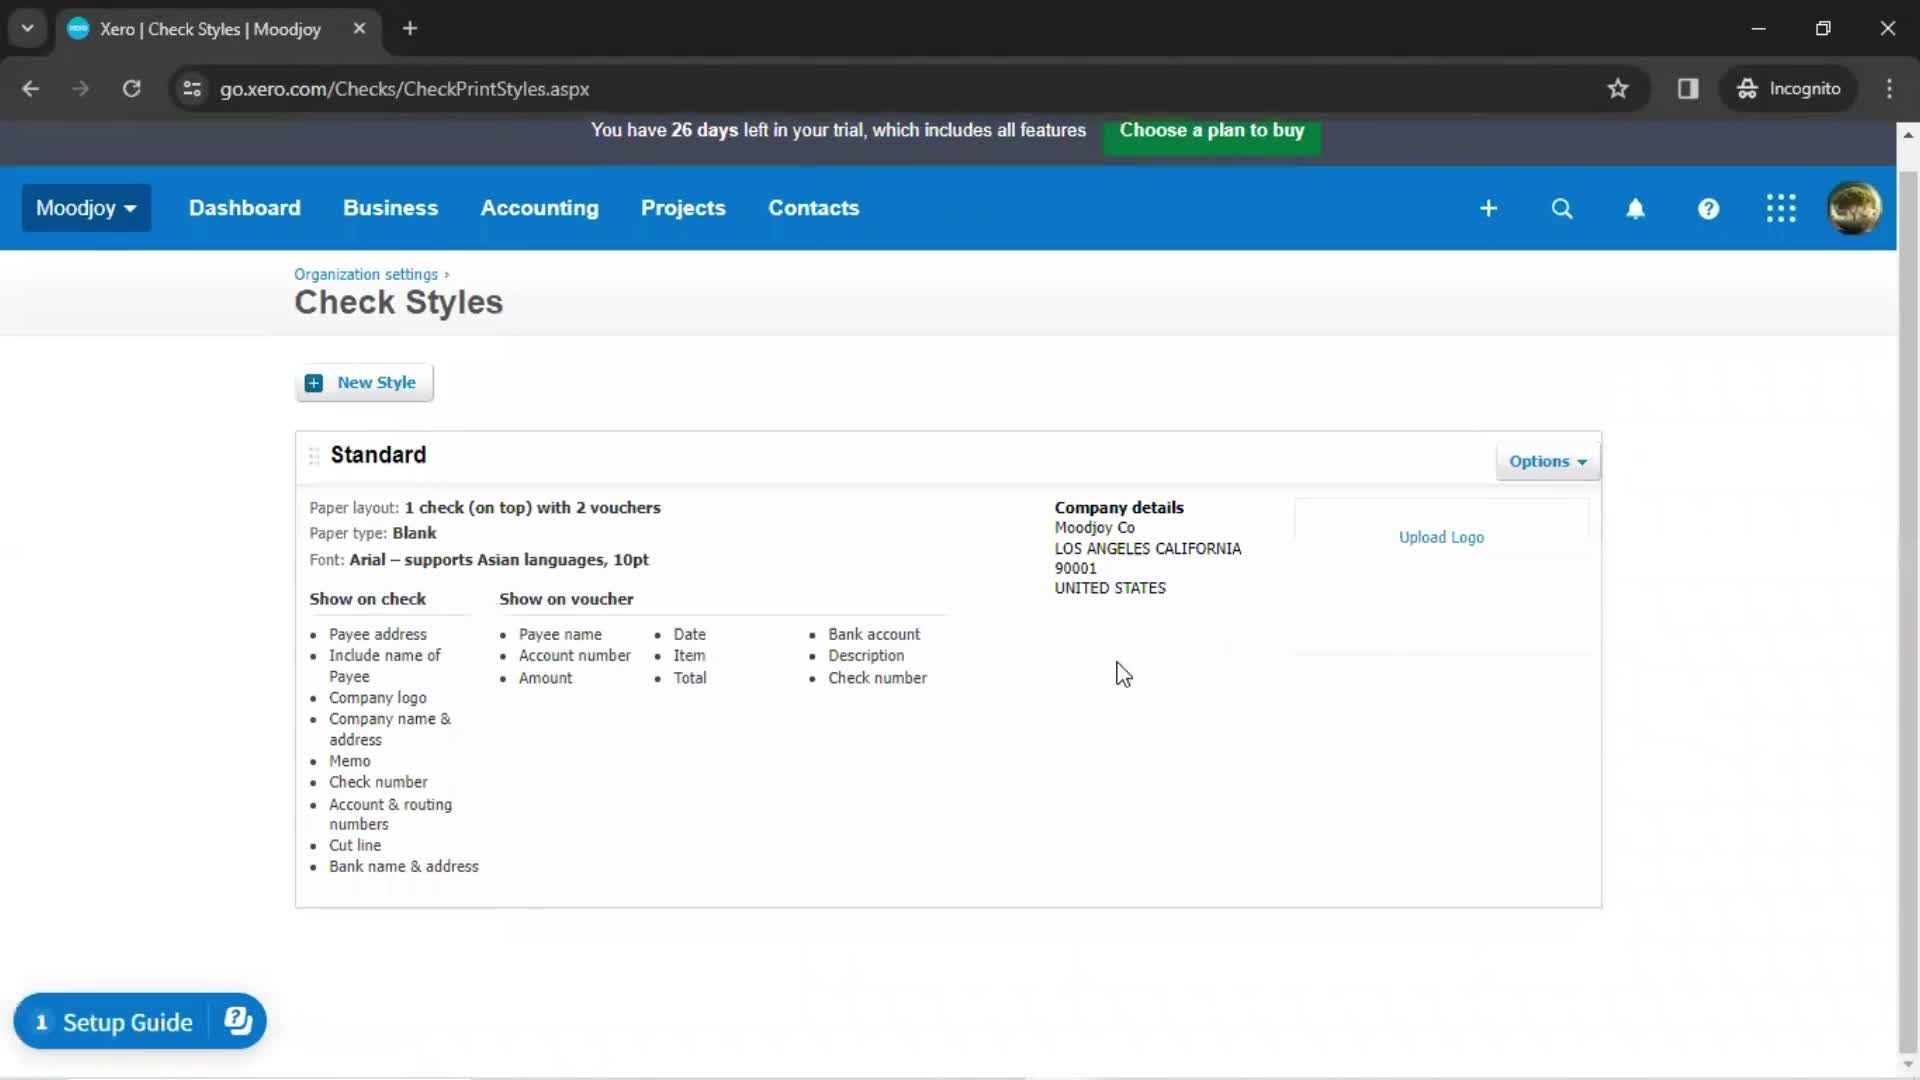Image resolution: width=1920 pixels, height=1080 pixels.
Task: Go to Organization settings breadcrumb
Action: point(366,274)
